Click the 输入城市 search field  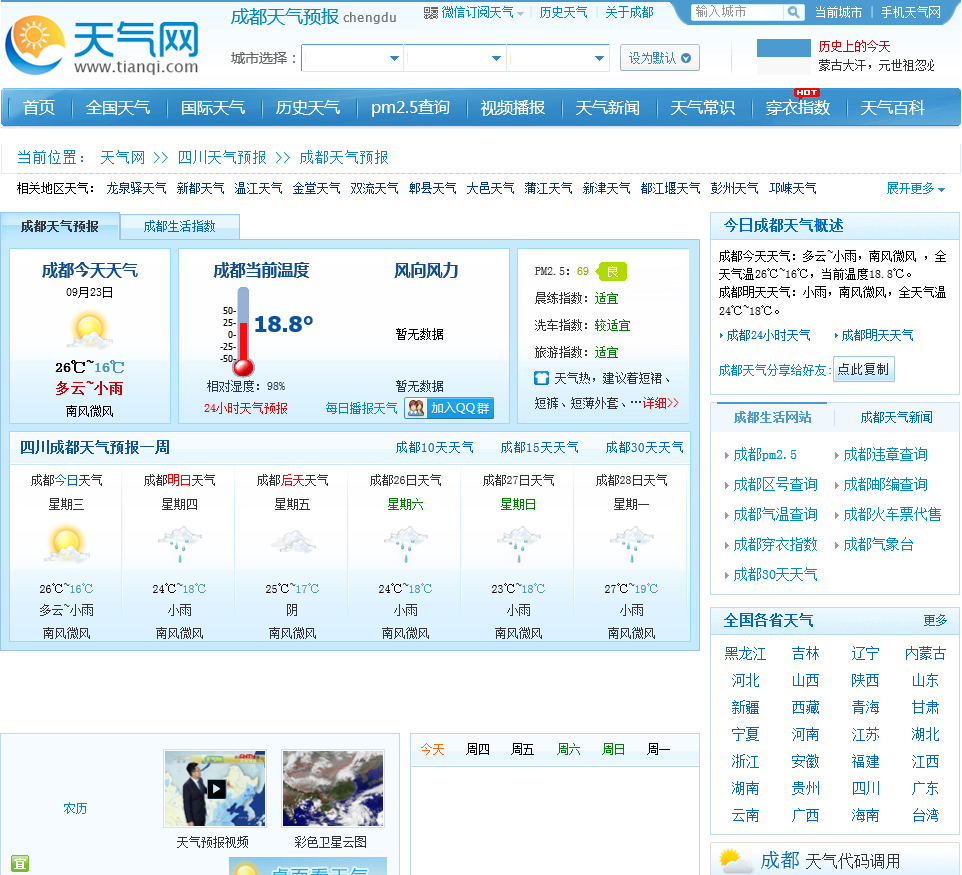click(x=737, y=12)
